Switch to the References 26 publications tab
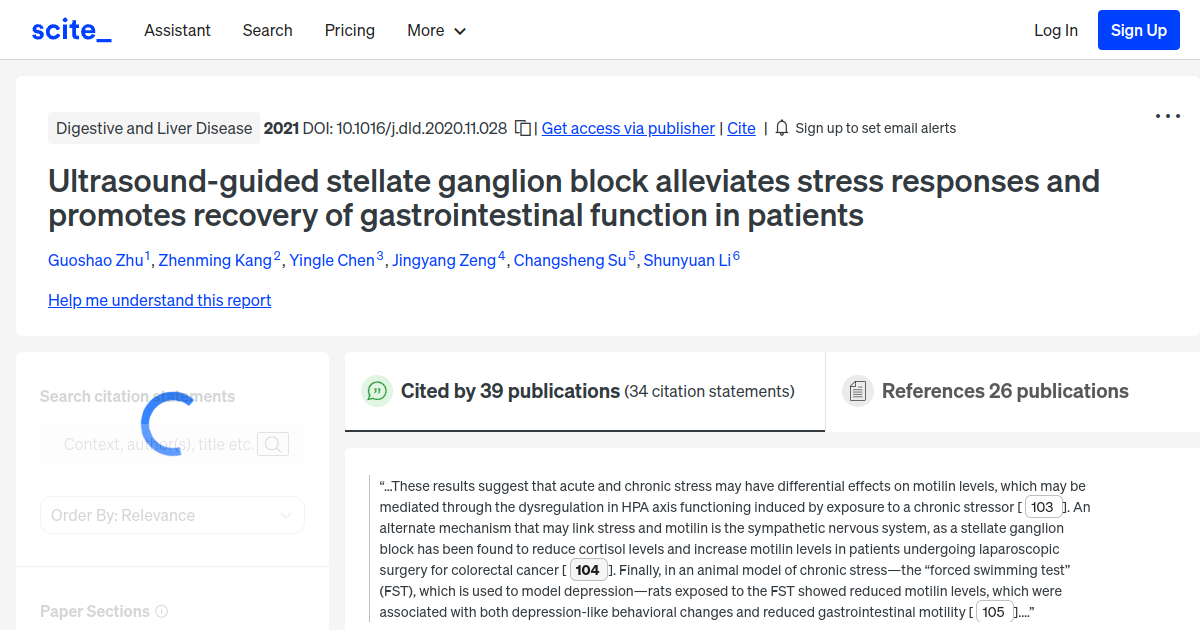 point(1004,390)
